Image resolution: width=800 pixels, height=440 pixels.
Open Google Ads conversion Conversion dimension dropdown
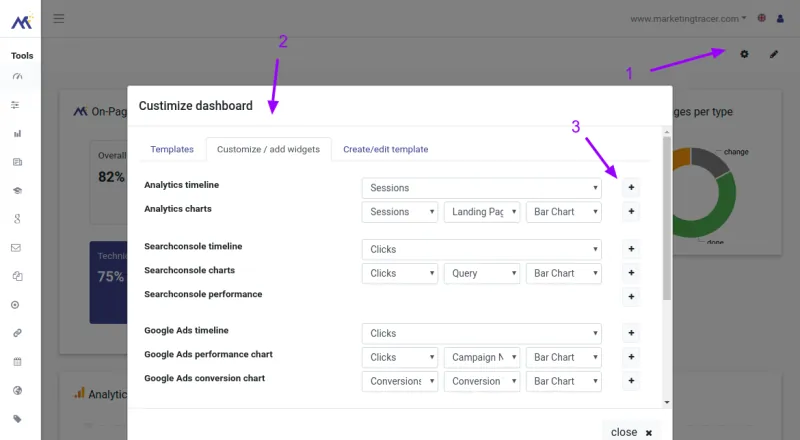(x=482, y=381)
